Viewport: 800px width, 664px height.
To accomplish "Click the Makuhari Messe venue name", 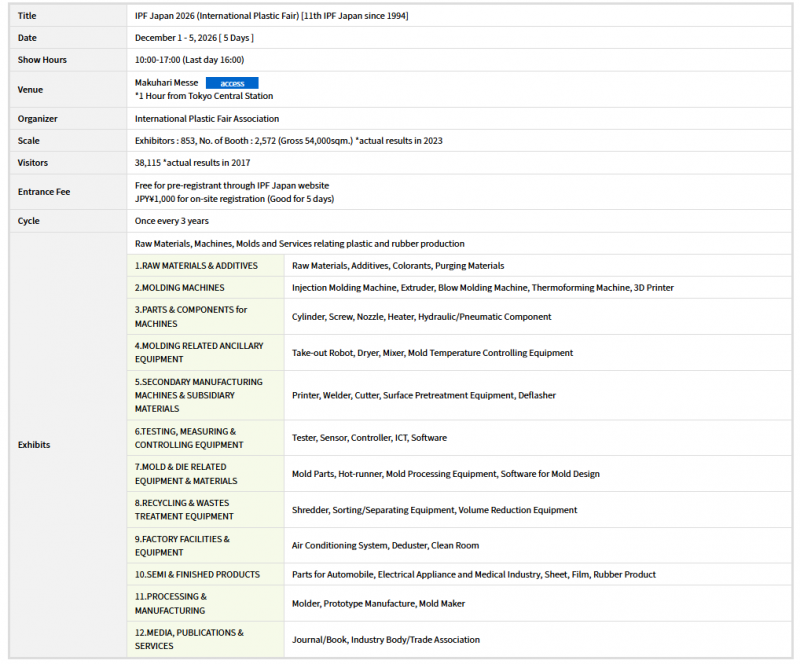I will tap(166, 83).
